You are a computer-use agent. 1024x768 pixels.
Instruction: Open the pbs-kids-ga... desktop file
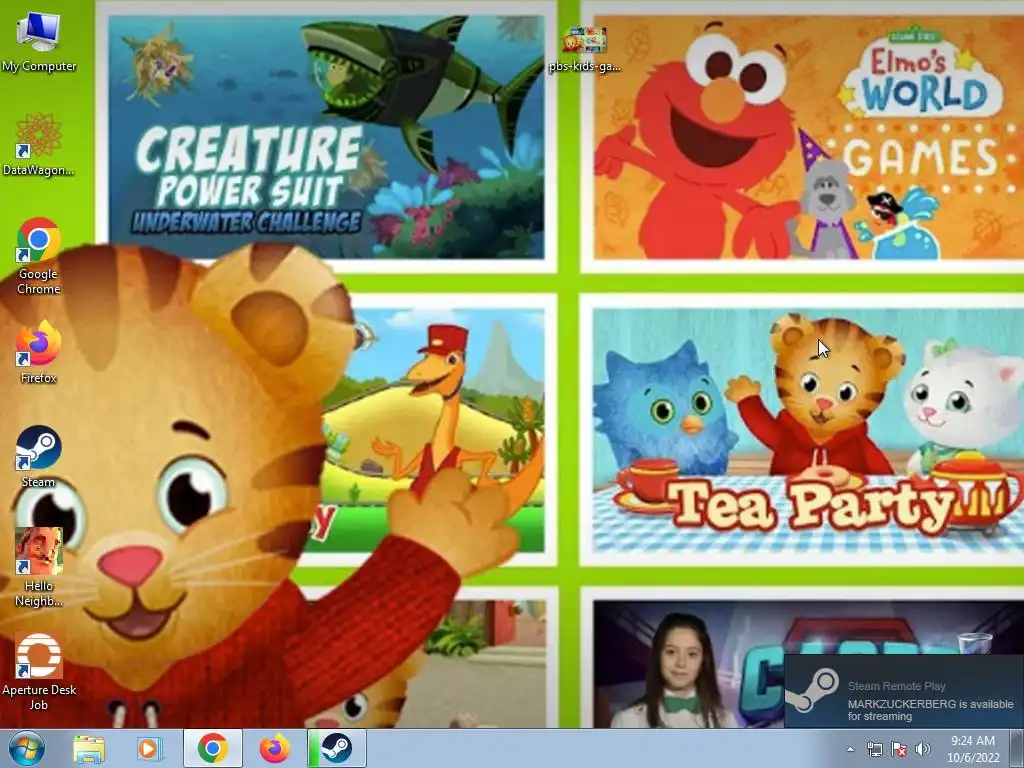584,49
